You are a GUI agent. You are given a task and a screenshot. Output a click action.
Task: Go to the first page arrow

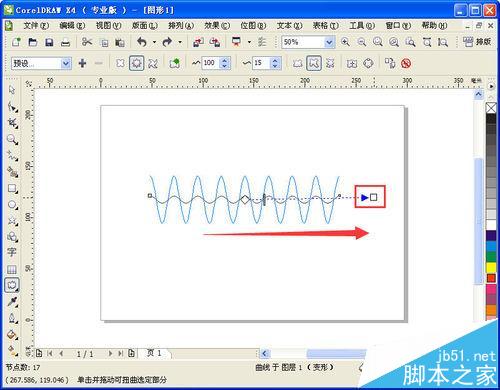(50, 353)
